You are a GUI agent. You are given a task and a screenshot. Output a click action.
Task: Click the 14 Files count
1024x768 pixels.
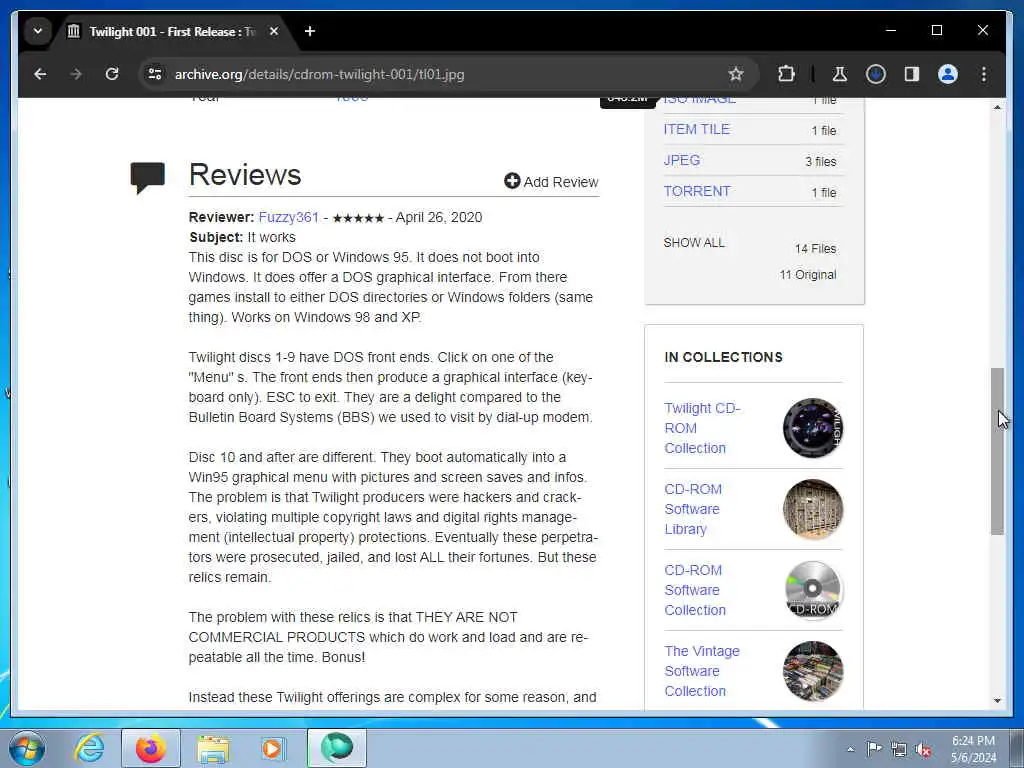[x=815, y=249]
